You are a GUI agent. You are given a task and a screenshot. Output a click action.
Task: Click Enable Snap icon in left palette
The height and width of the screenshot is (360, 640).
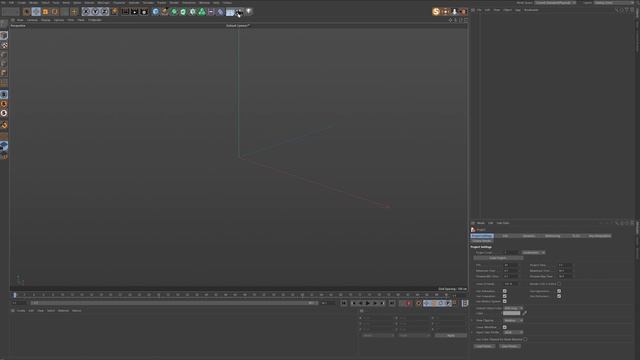[x=4, y=125]
